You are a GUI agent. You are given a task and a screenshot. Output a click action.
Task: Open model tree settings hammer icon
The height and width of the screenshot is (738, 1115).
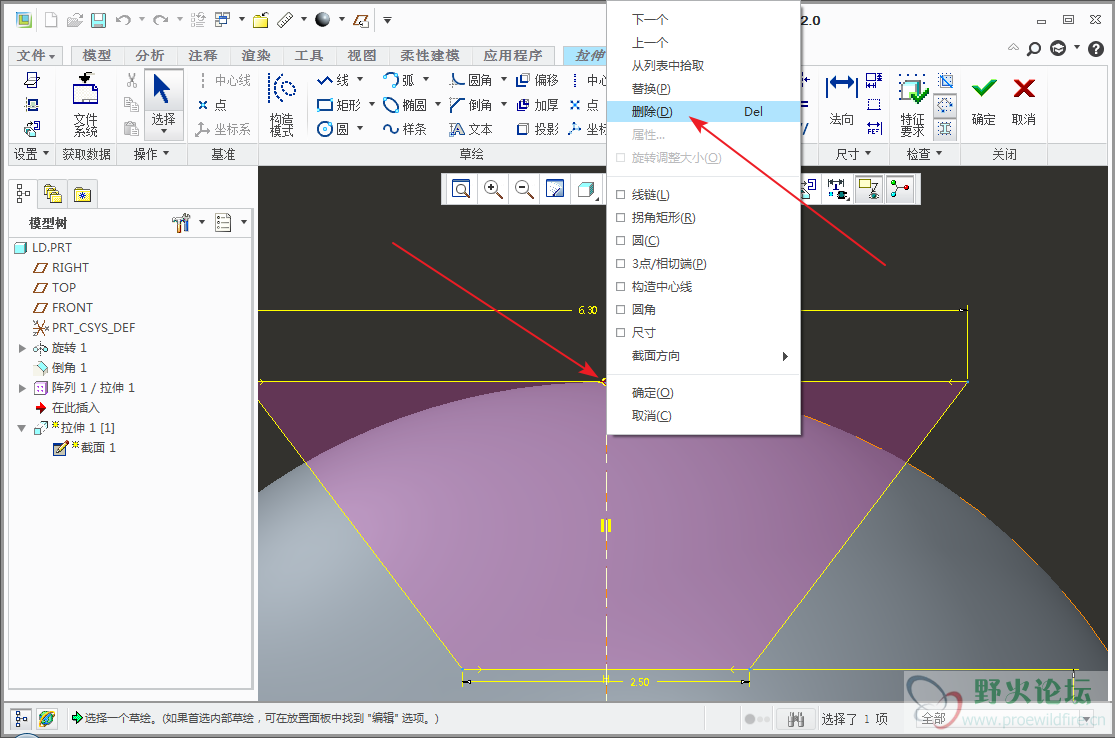181,223
